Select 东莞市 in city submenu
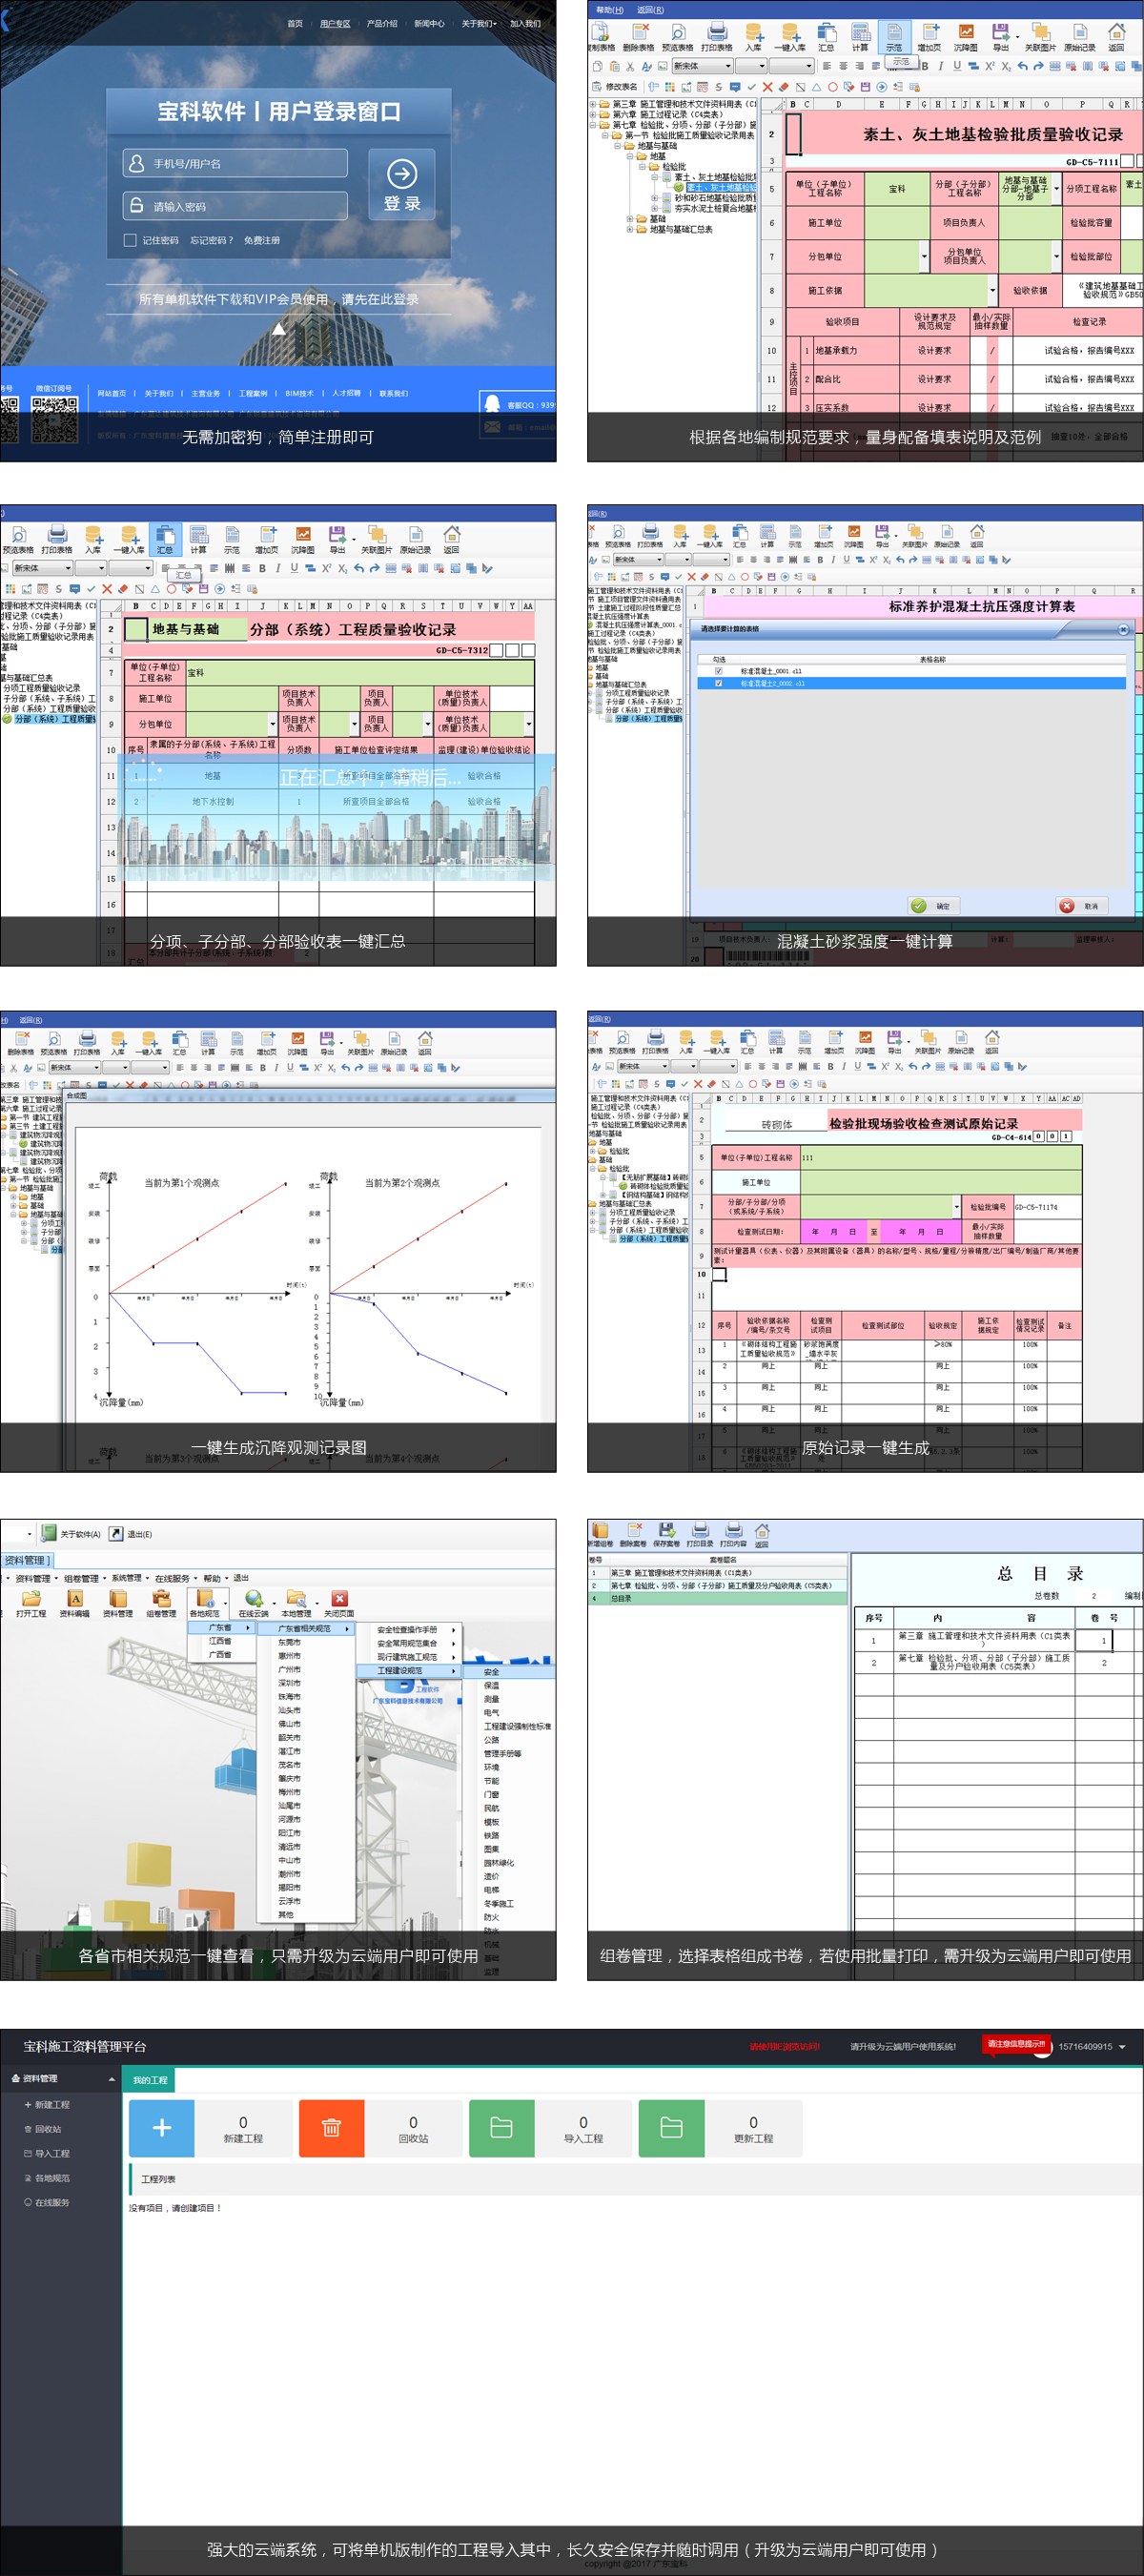 coord(289,1642)
